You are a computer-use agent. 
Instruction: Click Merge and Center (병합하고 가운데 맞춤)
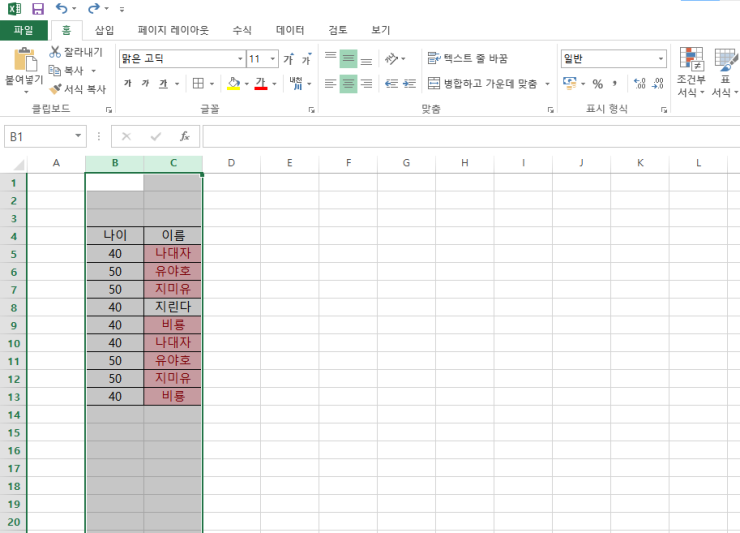[x=482, y=84]
